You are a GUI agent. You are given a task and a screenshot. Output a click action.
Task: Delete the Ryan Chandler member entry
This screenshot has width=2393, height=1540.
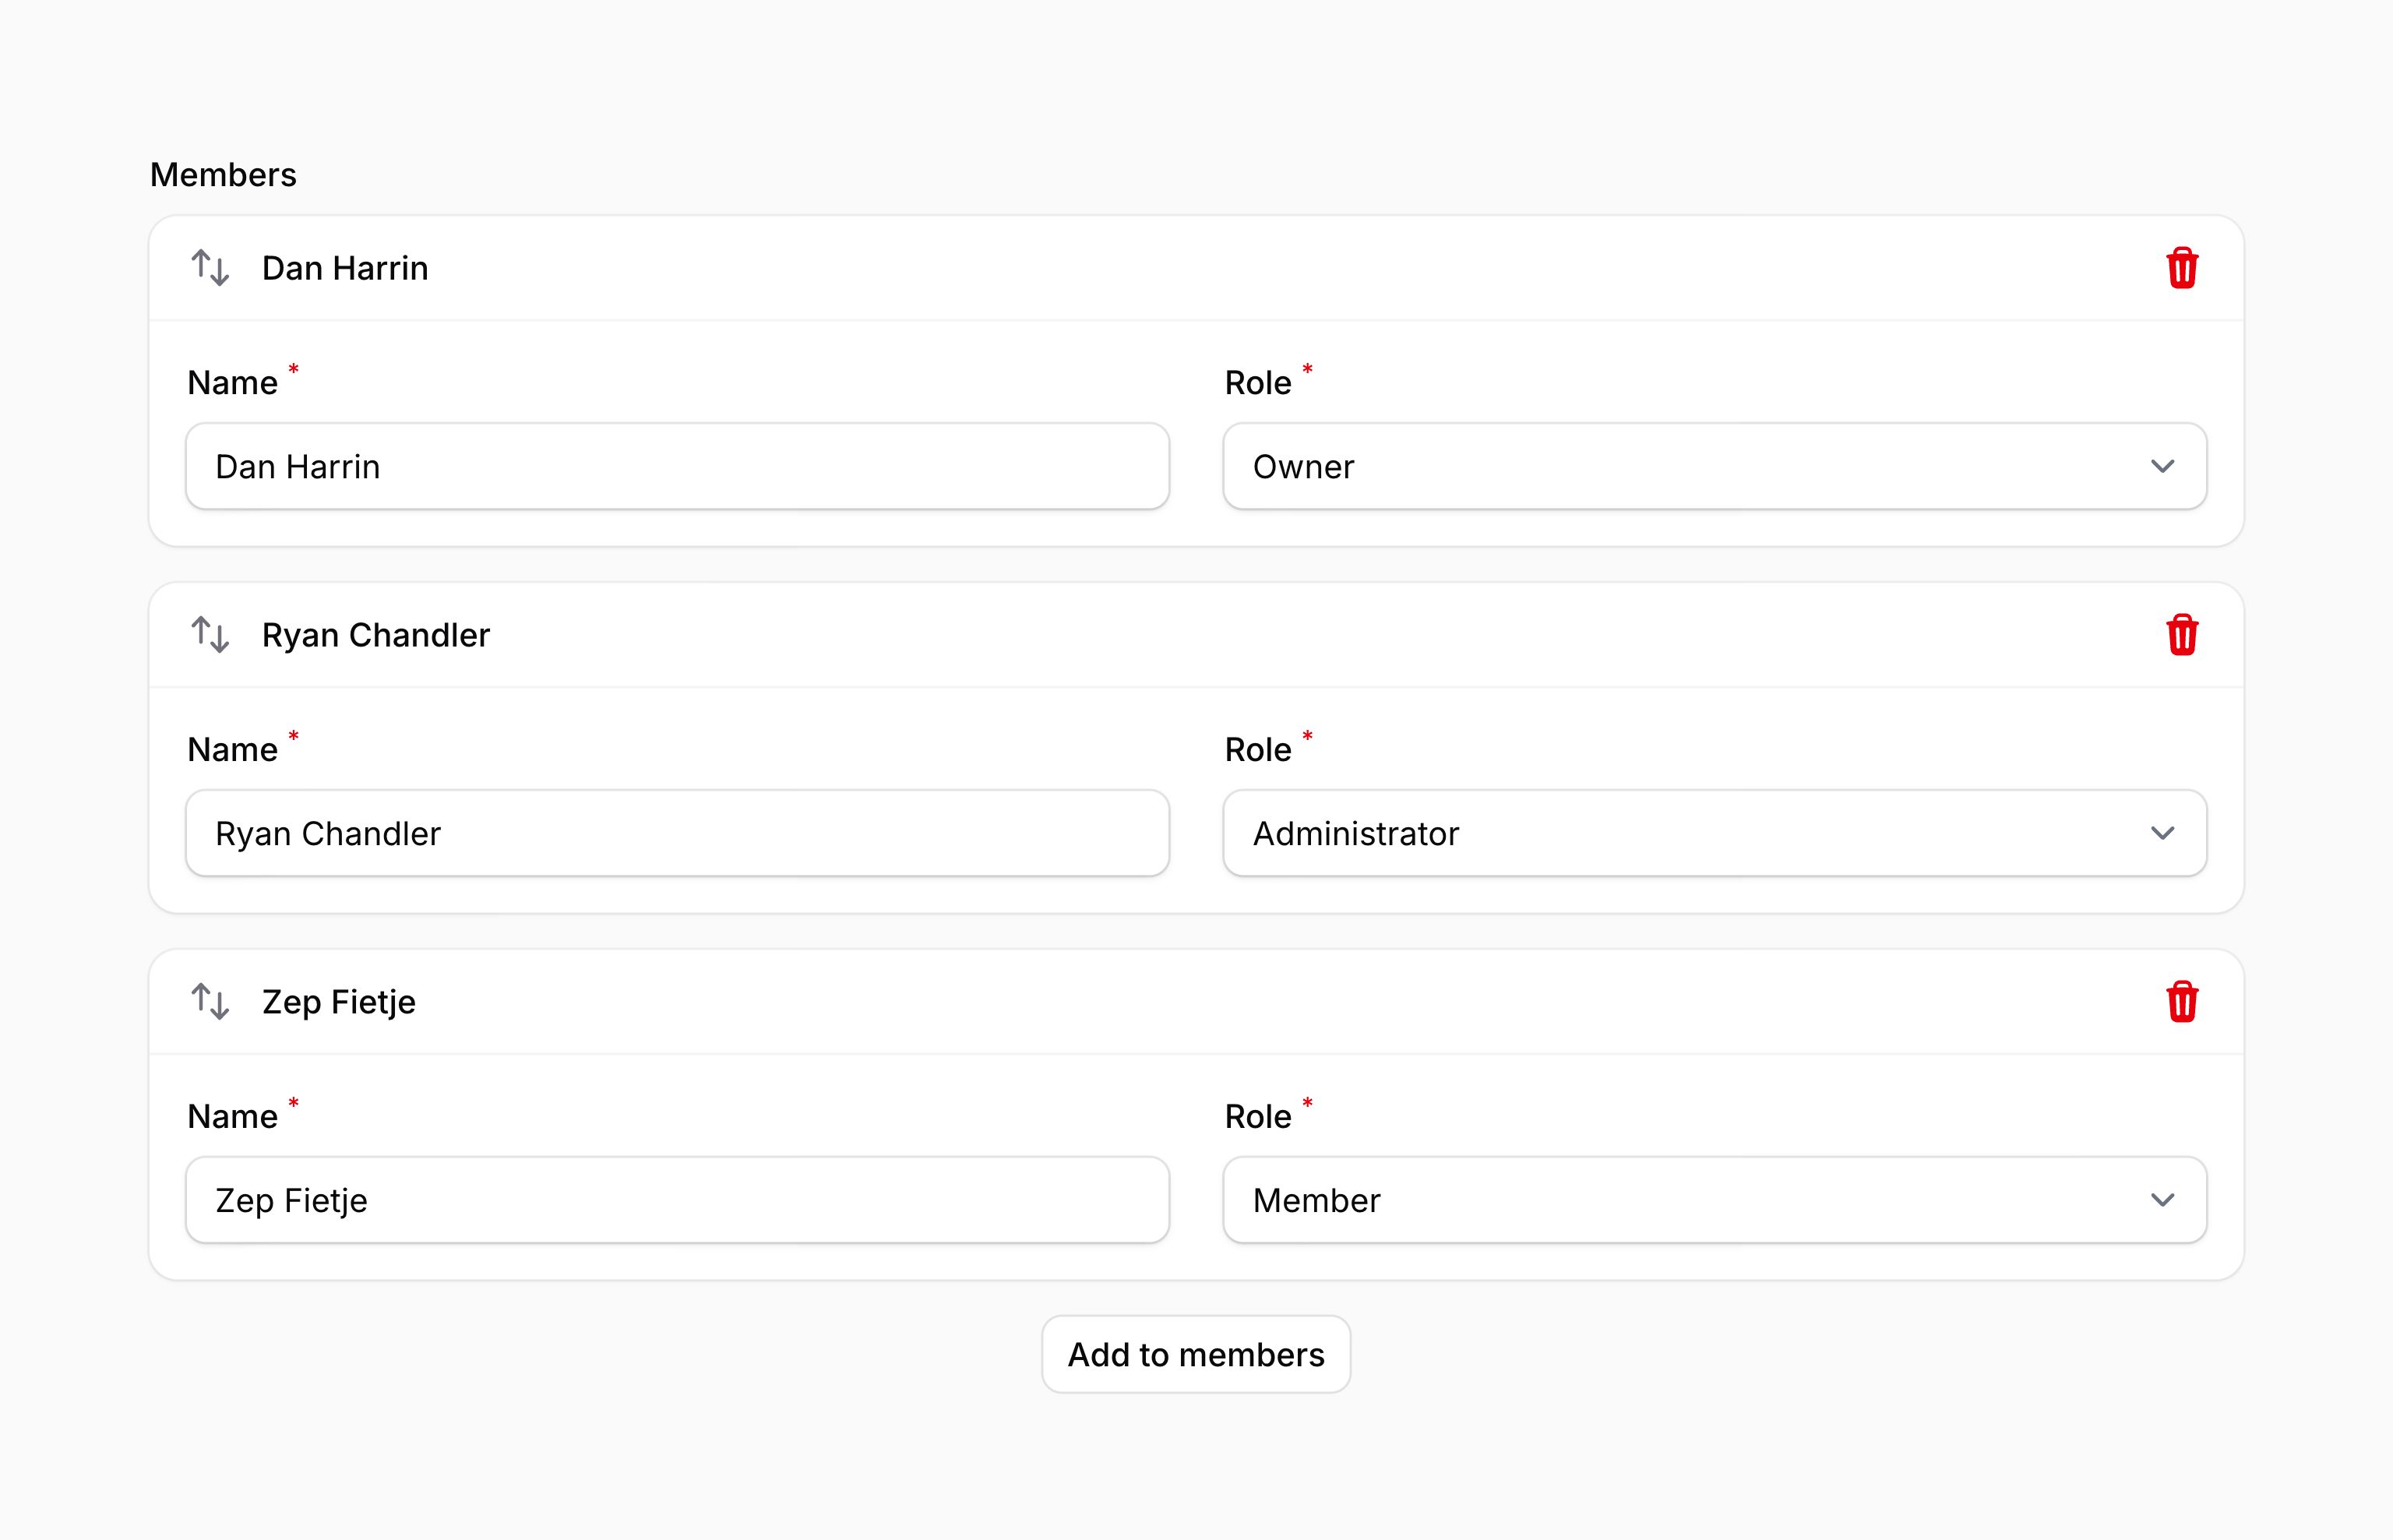click(x=2181, y=635)
